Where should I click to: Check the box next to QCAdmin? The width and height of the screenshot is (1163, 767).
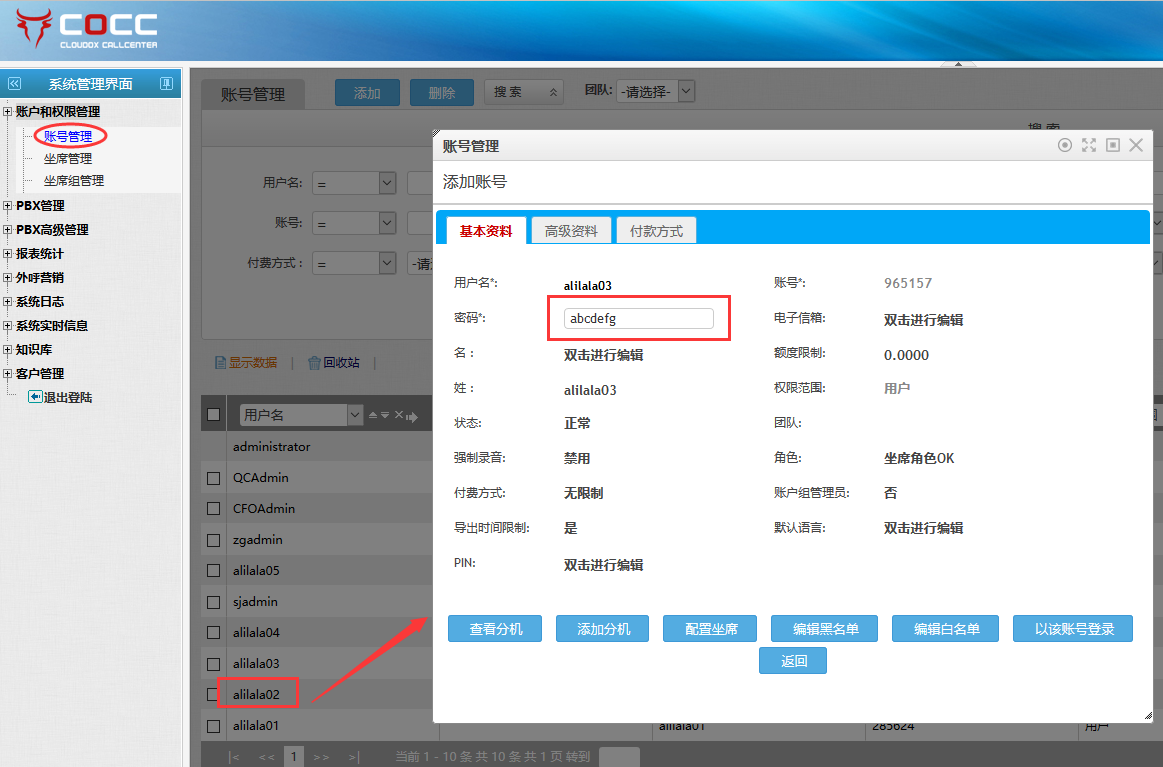[213, 478]
